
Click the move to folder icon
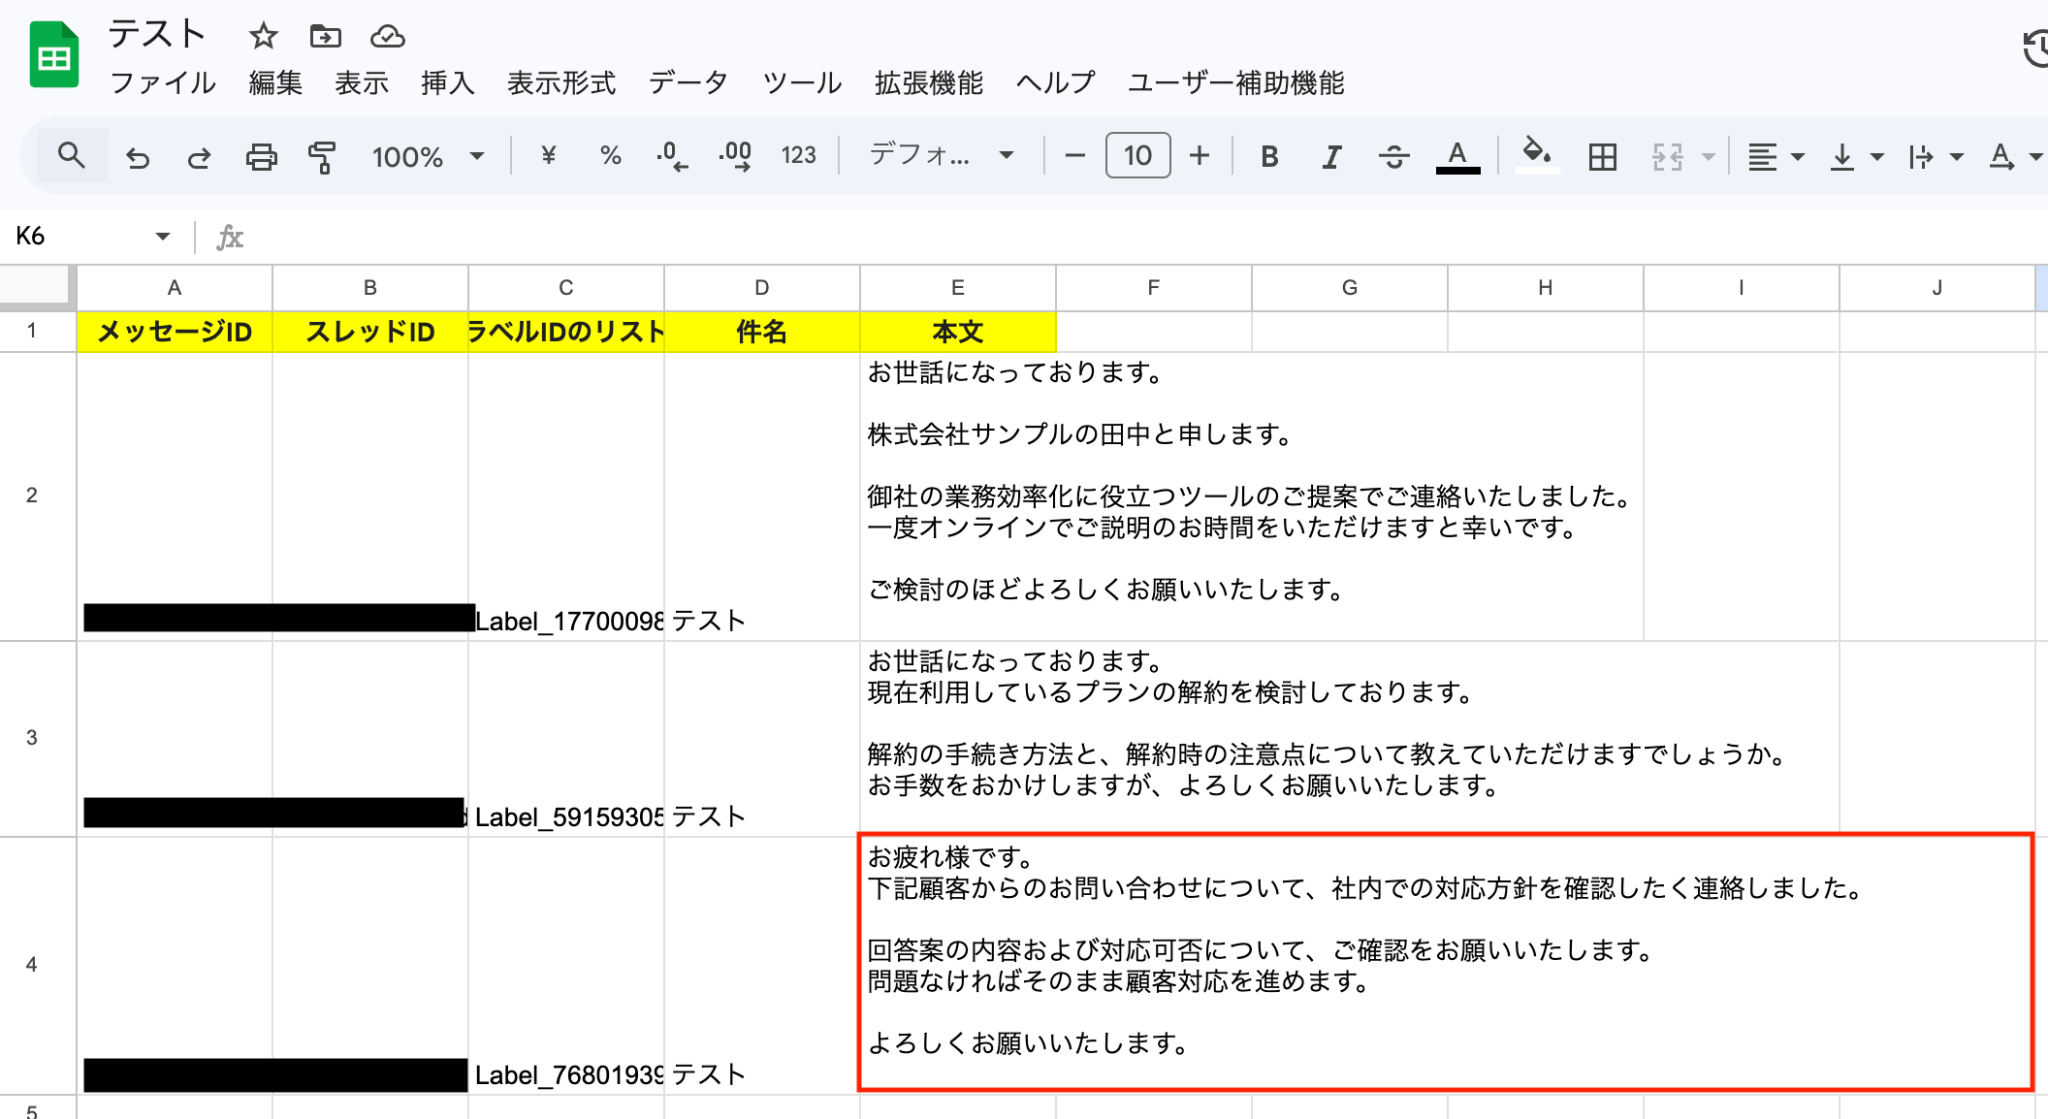click(x=325, y=37)
